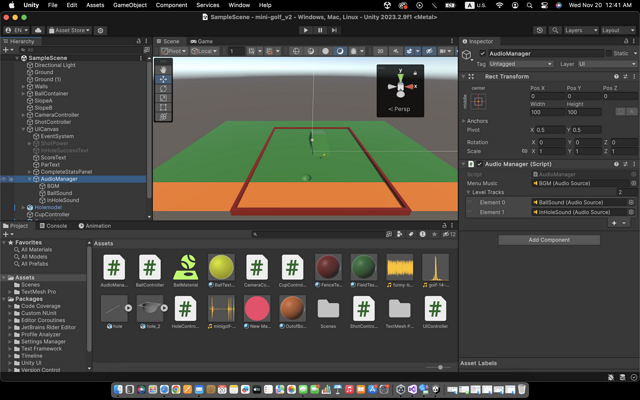Viewport: 640px width, 400px height.
Task: Open the Pivot dropdown
Action: click(x=174, y=51)
